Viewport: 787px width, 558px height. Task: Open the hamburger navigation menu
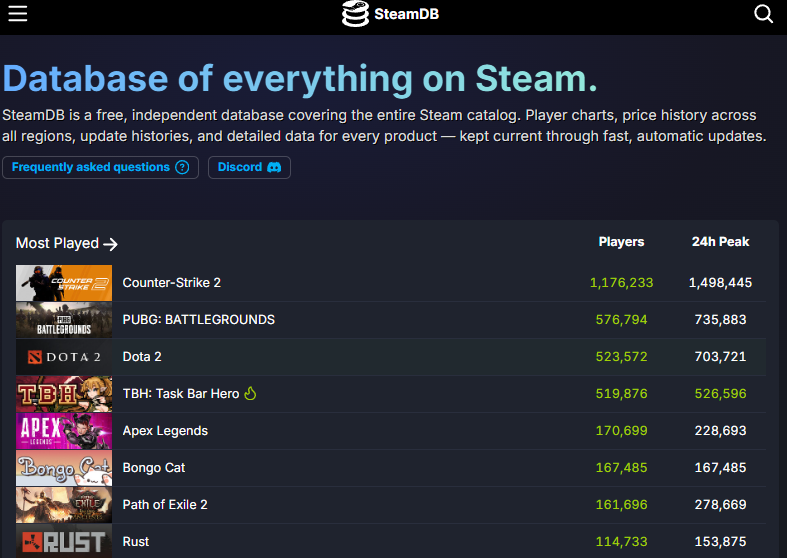coord(18,14)
